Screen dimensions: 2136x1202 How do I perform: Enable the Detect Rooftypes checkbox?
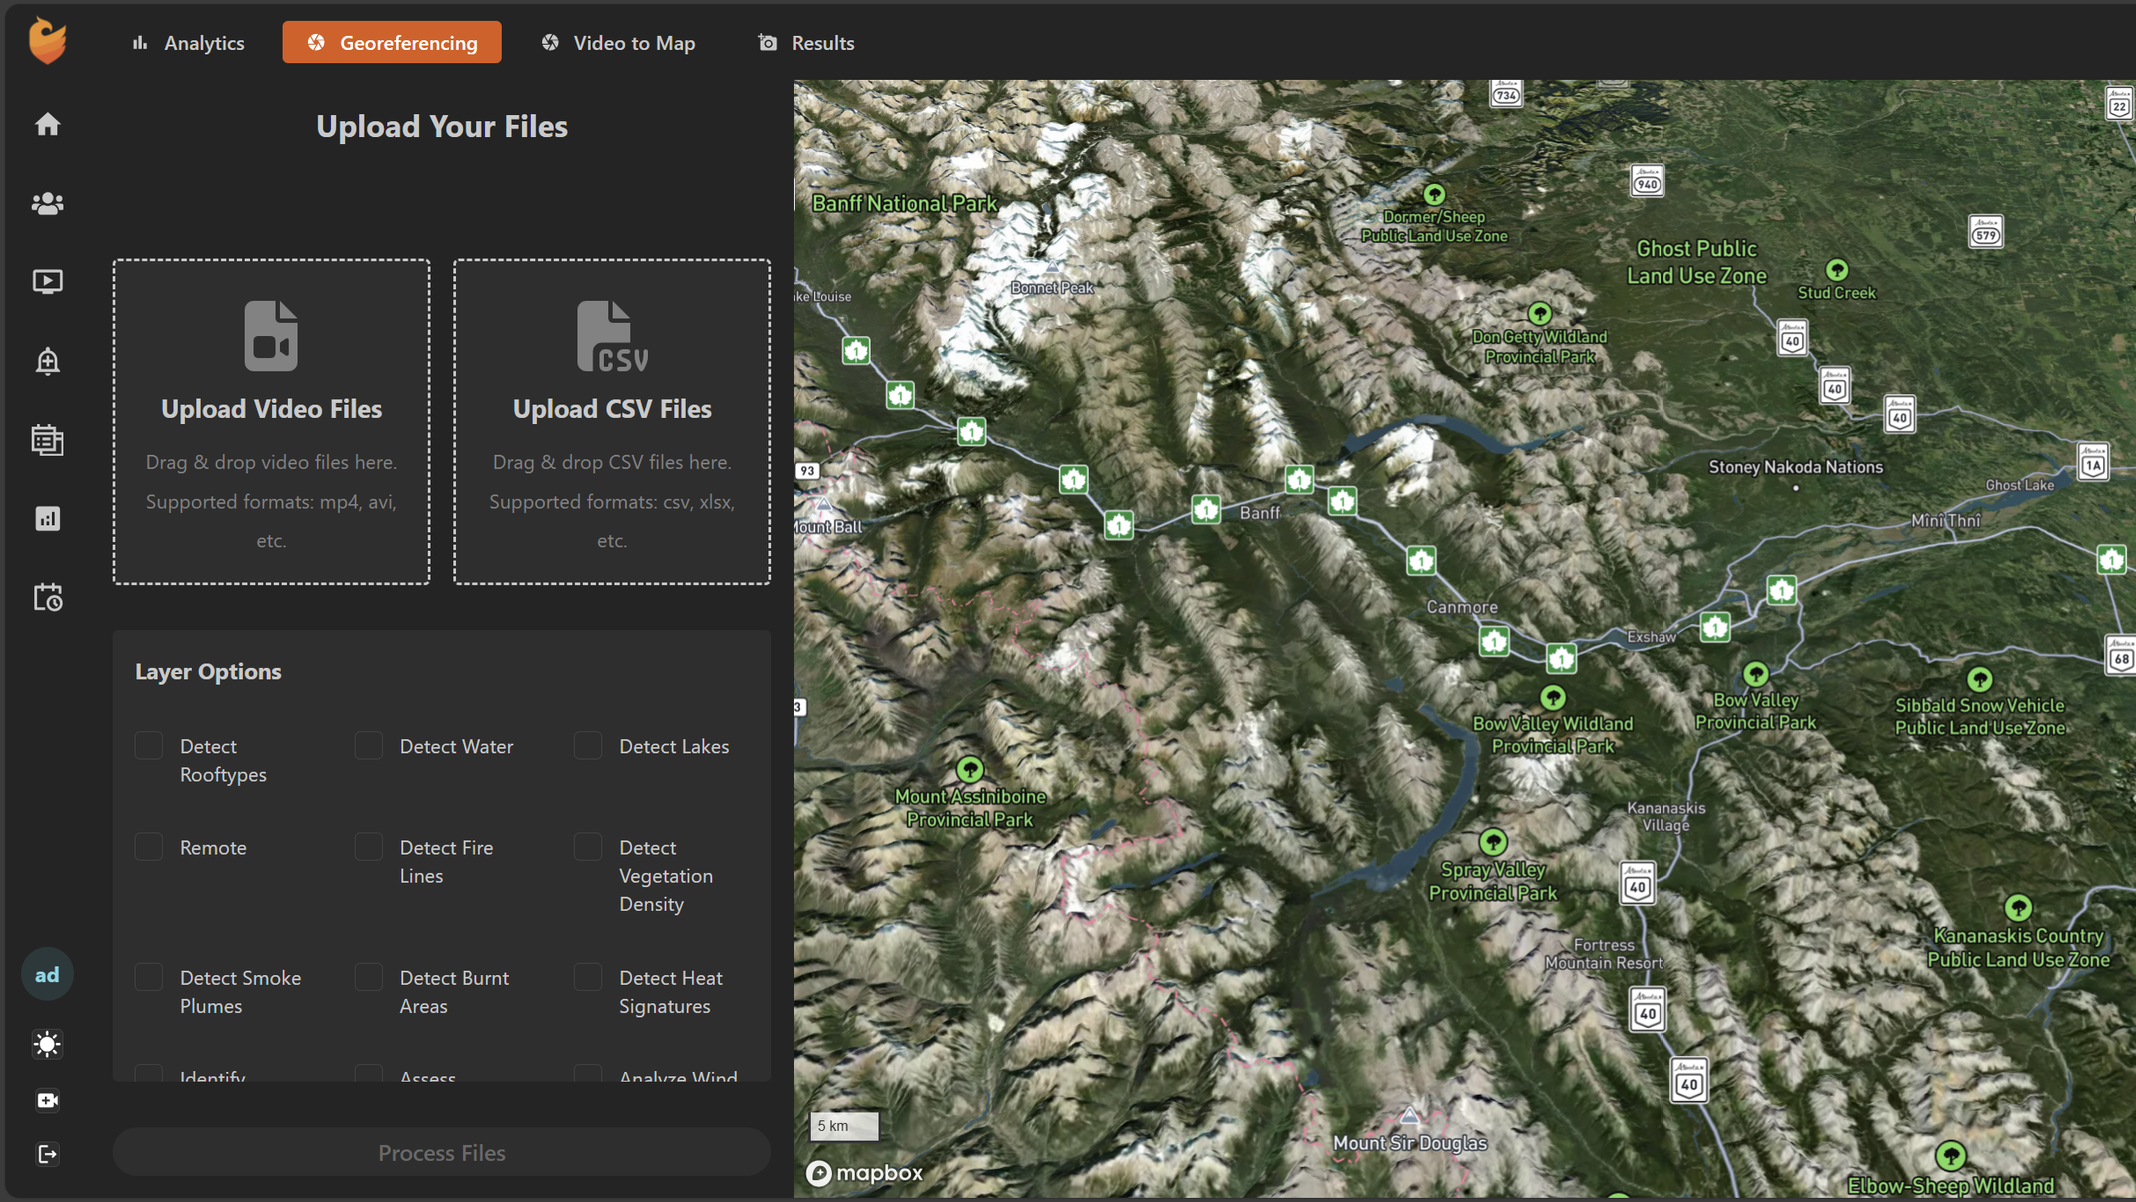tap(149, 746)
